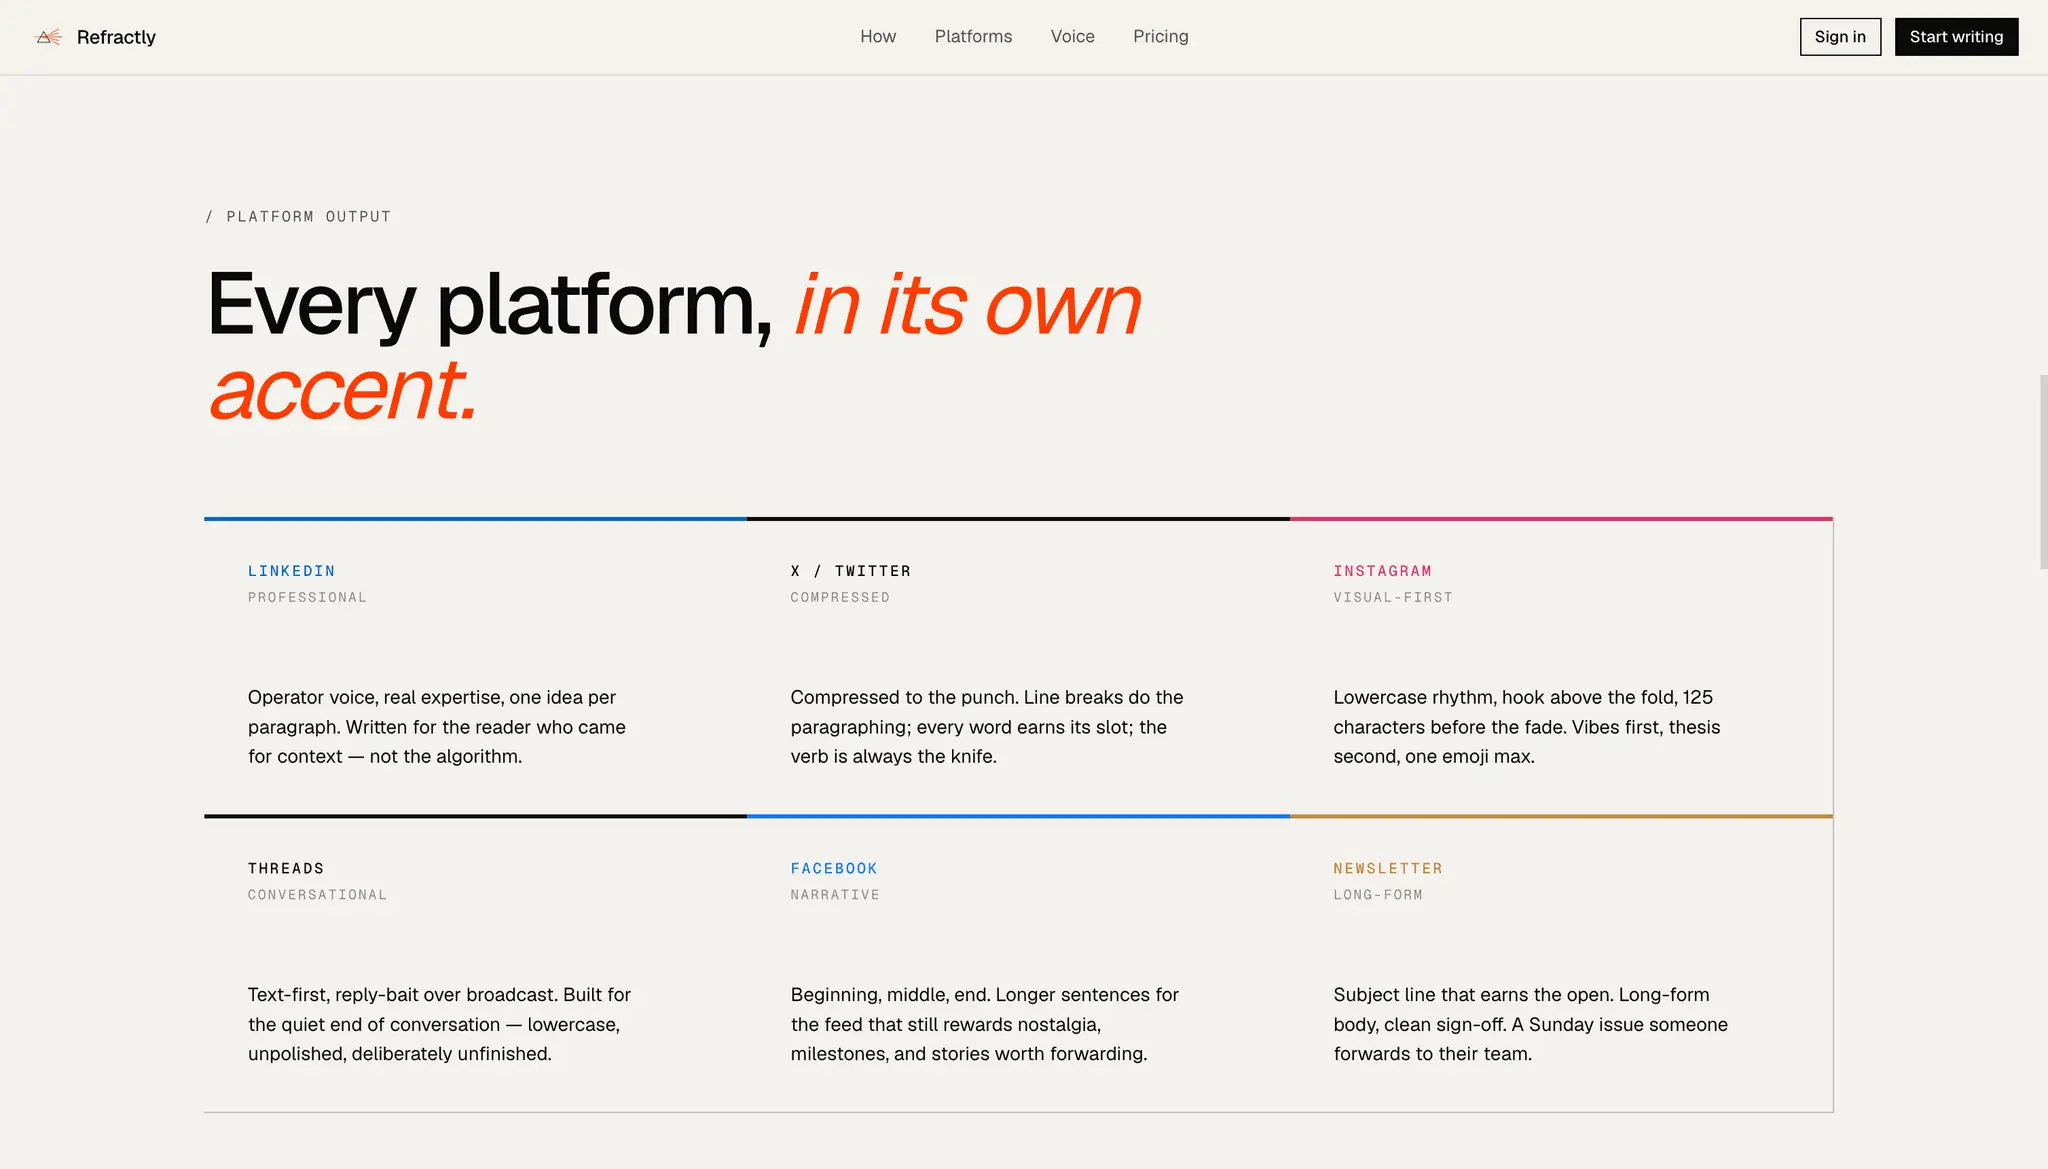Click the NARRATIVE subtitle label
Image resolution: width=2048 pixels, height=1169 pixels.
(835, 895)
